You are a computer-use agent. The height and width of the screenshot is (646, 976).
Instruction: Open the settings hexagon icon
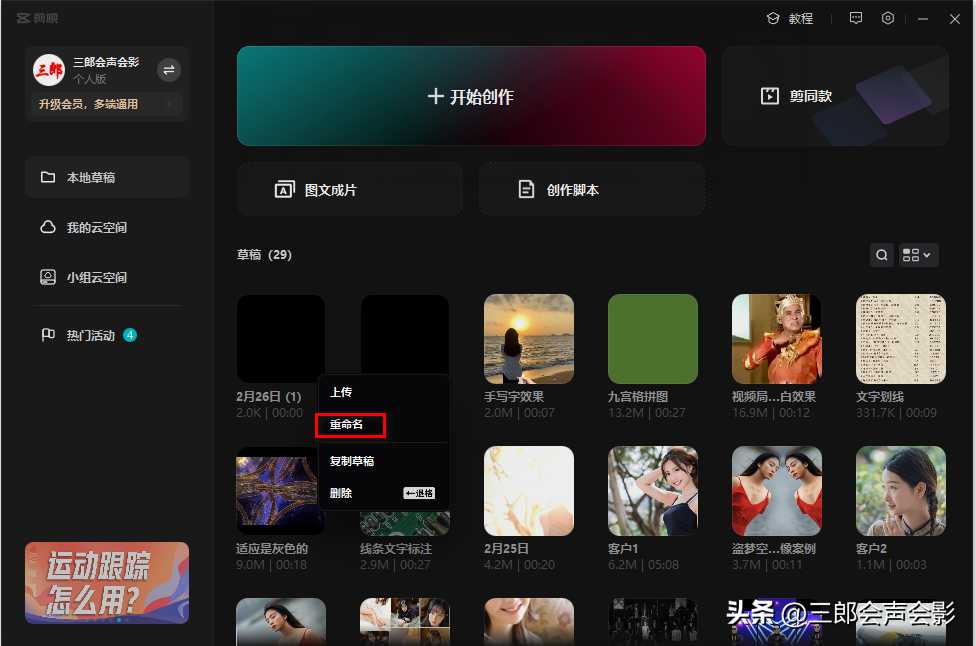pyautogui.click(x=888, y=18)
